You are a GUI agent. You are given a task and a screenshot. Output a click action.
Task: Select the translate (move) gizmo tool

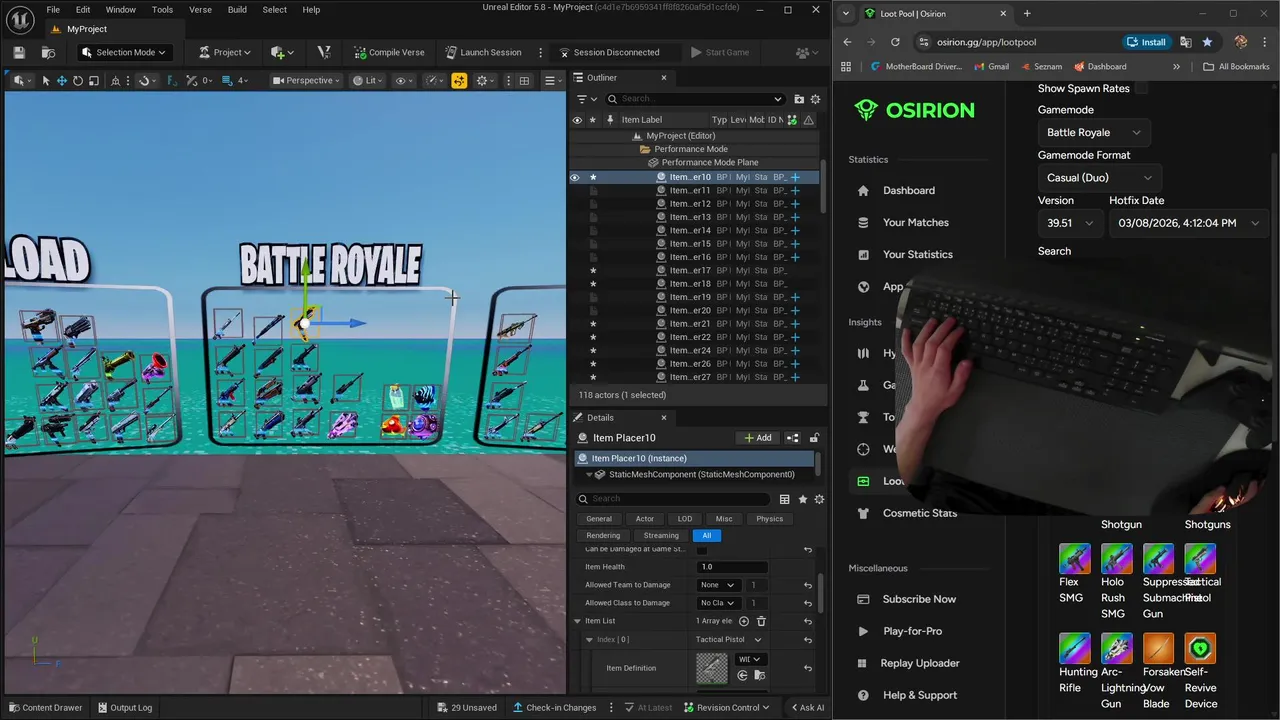click(61, 80)
